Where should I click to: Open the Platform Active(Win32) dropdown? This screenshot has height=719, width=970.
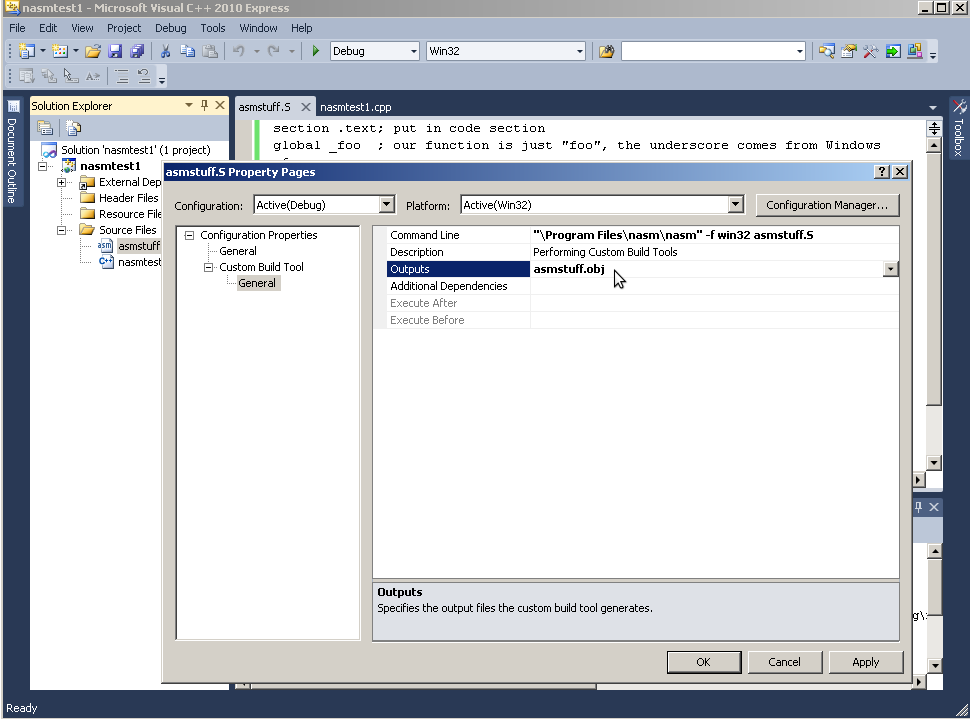click(736, 204)
